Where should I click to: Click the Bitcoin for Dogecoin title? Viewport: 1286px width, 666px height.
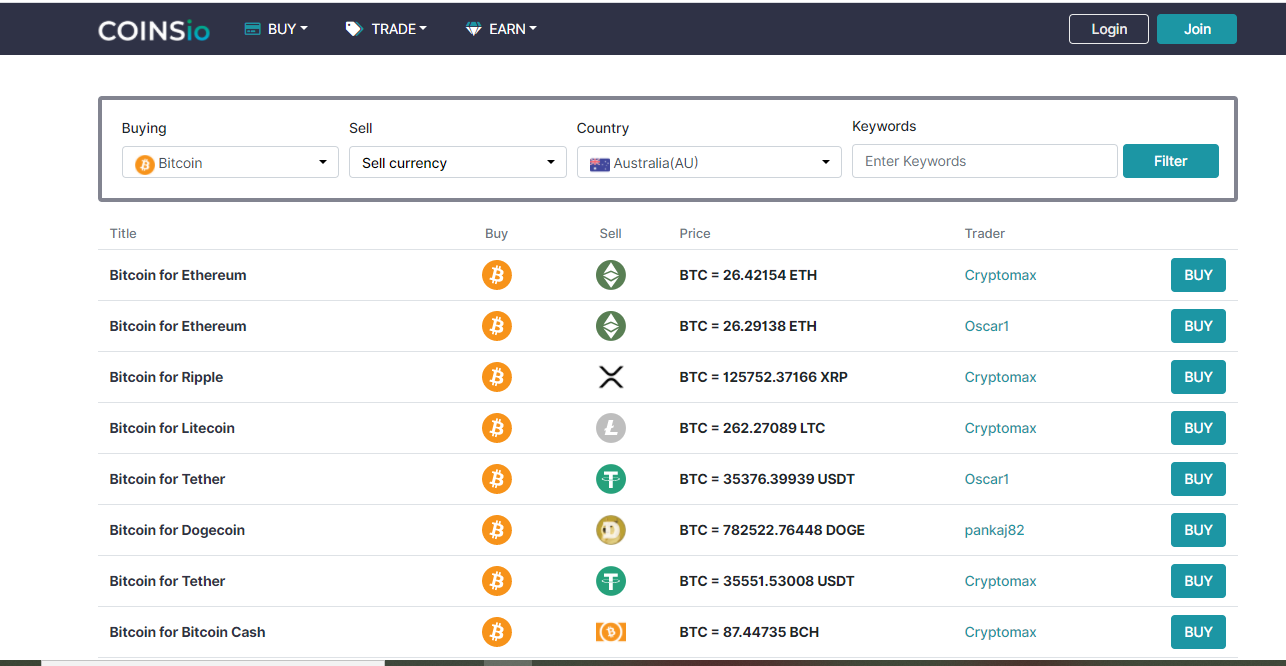click(177, 530)
